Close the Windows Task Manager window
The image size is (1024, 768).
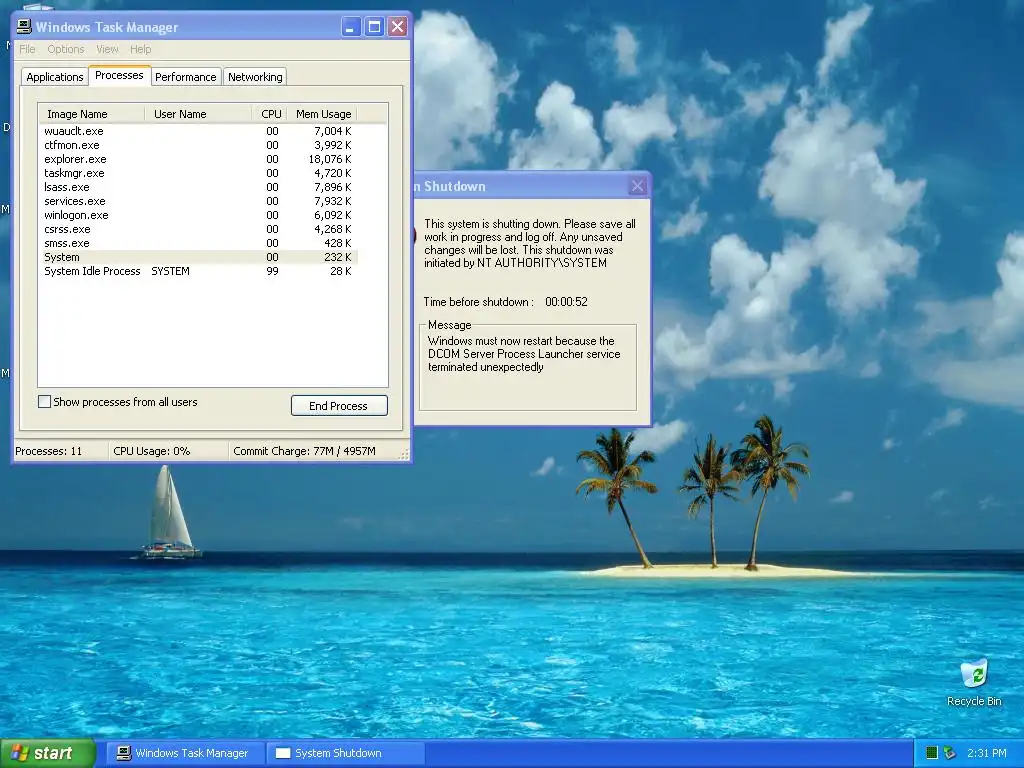click(397, 27)
